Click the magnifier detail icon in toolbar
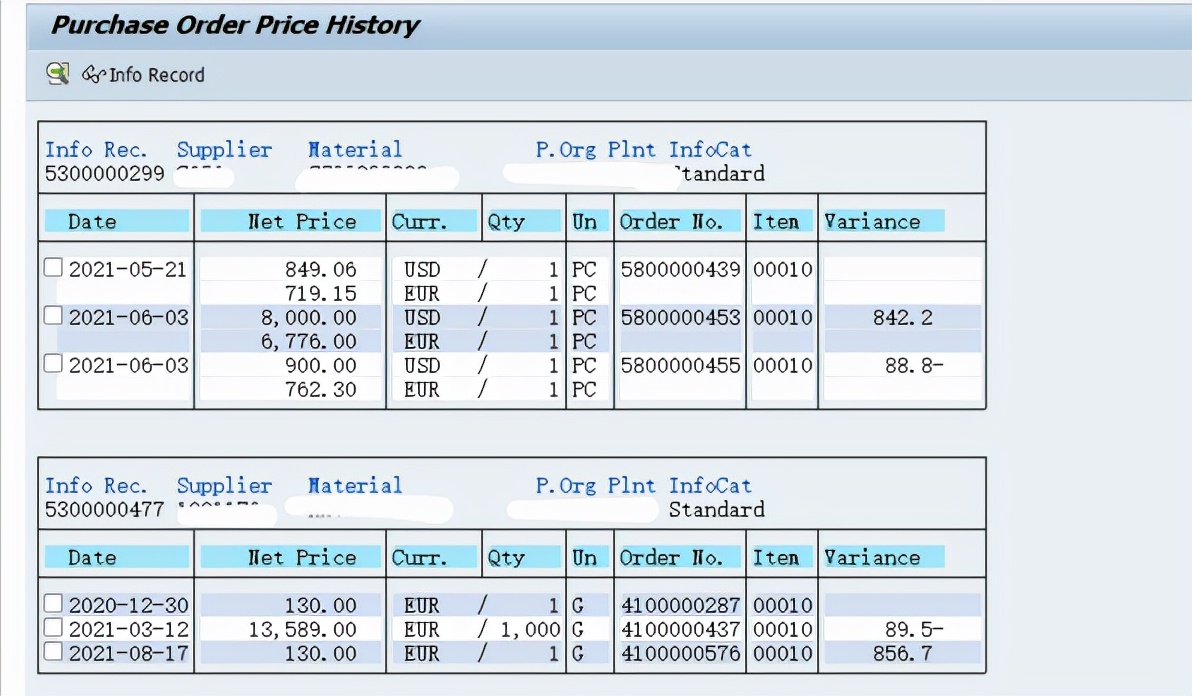This screenshot has width=1192, height=696. [x=58, y=74]
